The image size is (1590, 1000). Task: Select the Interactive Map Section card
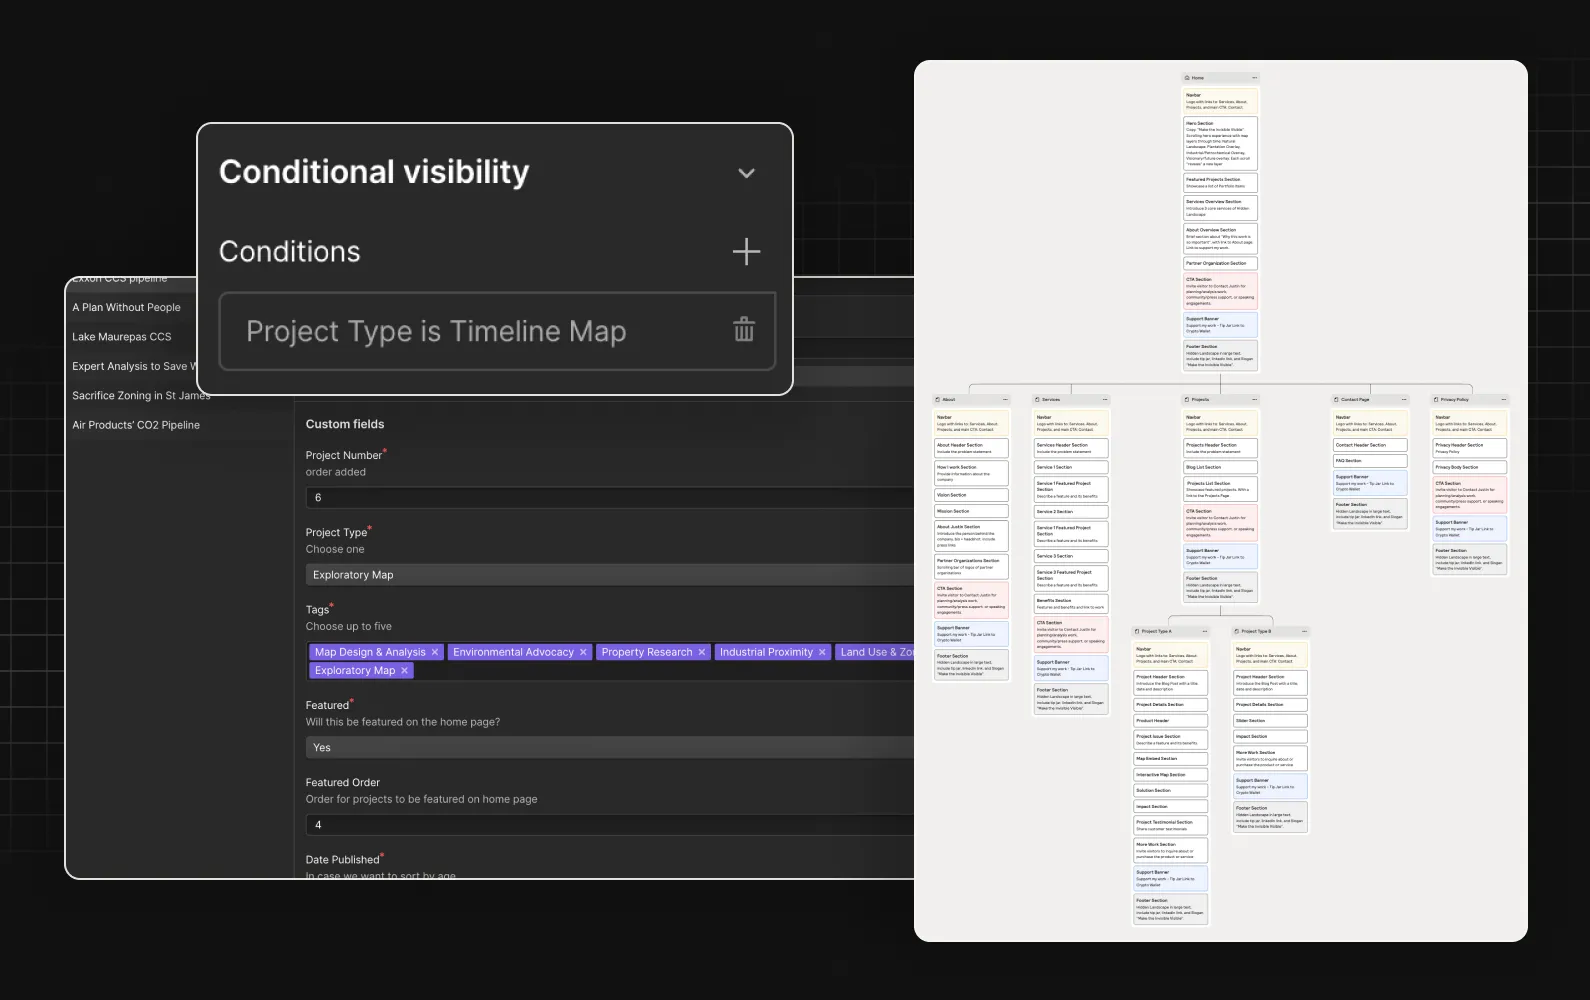click(1171, 775)
